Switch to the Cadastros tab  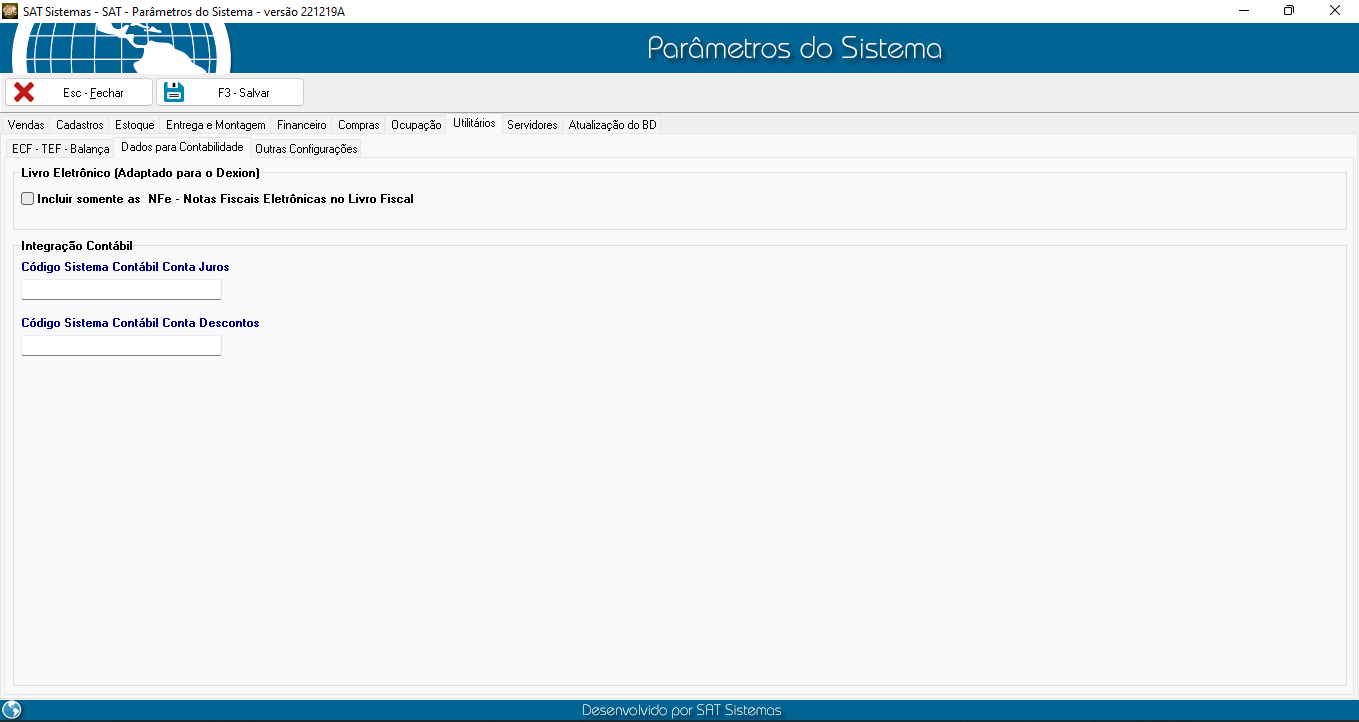click(80, 125)
